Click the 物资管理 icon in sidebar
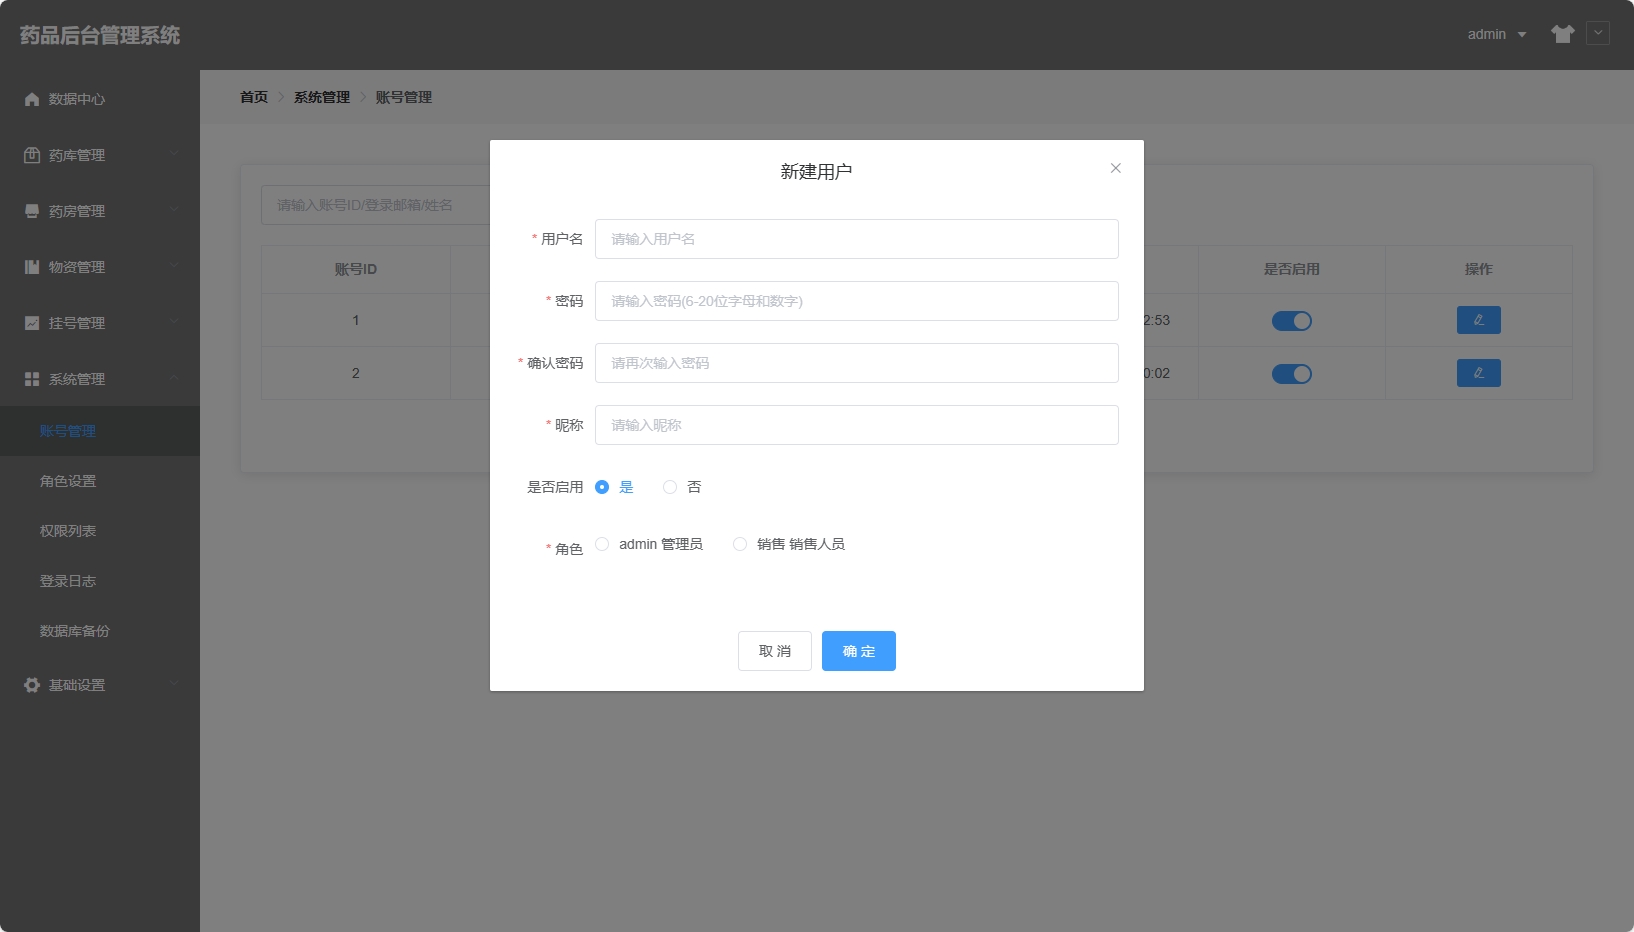This screenshot has height=932, width=1634. (32, 267)
